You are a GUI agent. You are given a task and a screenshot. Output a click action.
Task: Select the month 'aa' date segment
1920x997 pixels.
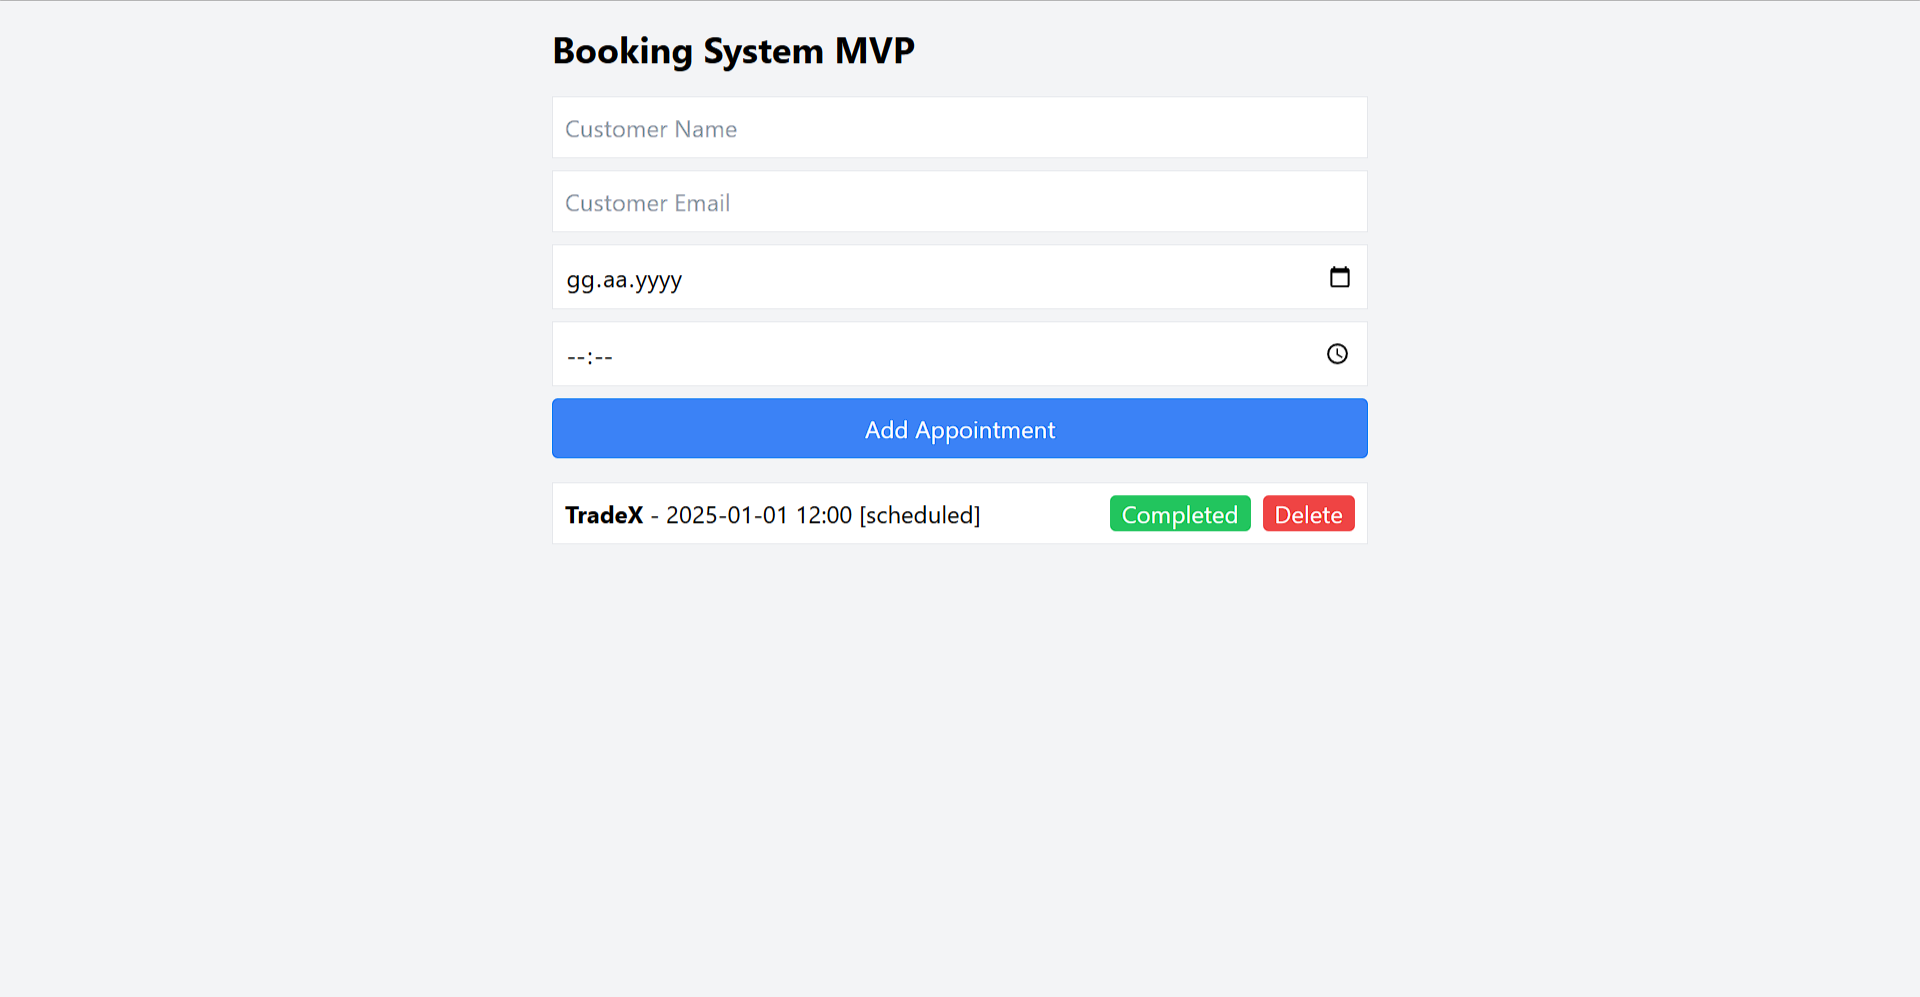(x=615, y=280)
